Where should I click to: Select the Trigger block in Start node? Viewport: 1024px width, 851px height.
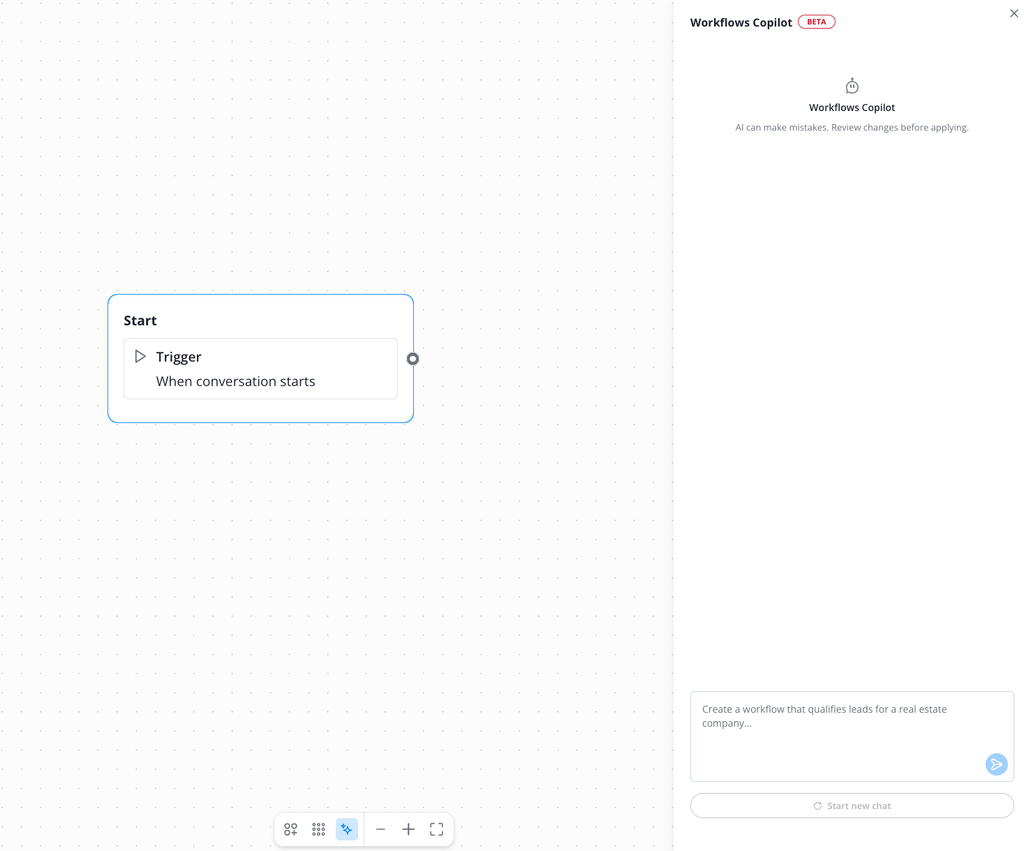pos(261,368)
